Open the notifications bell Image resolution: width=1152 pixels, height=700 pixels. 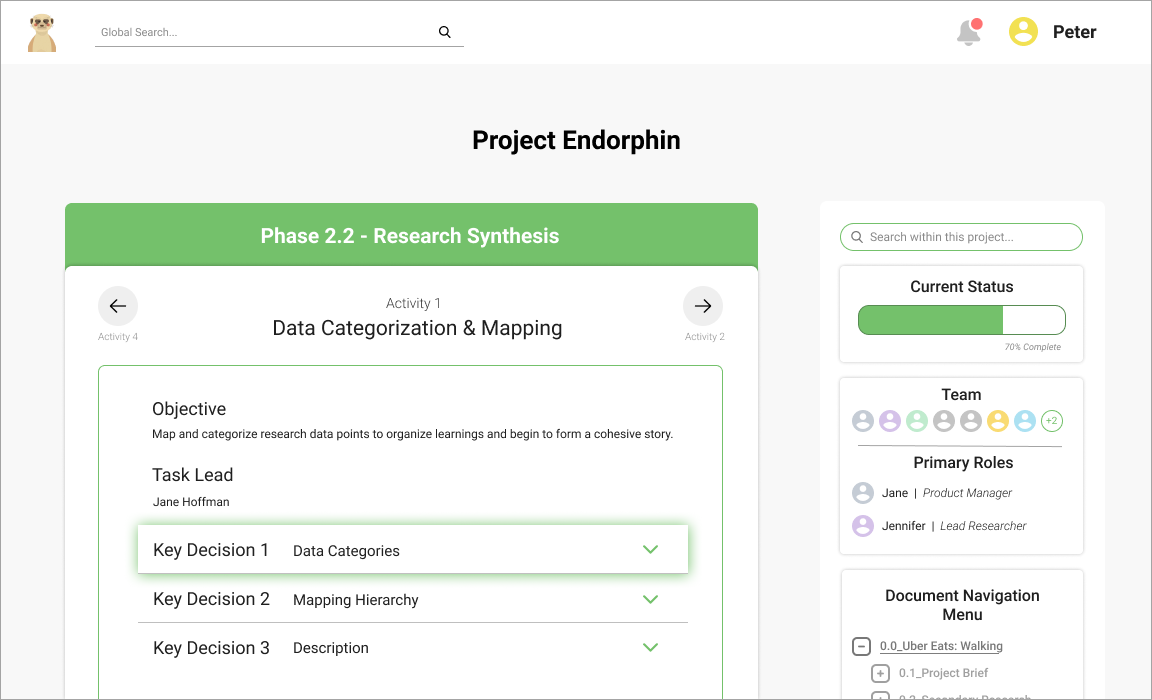(968, 32)
